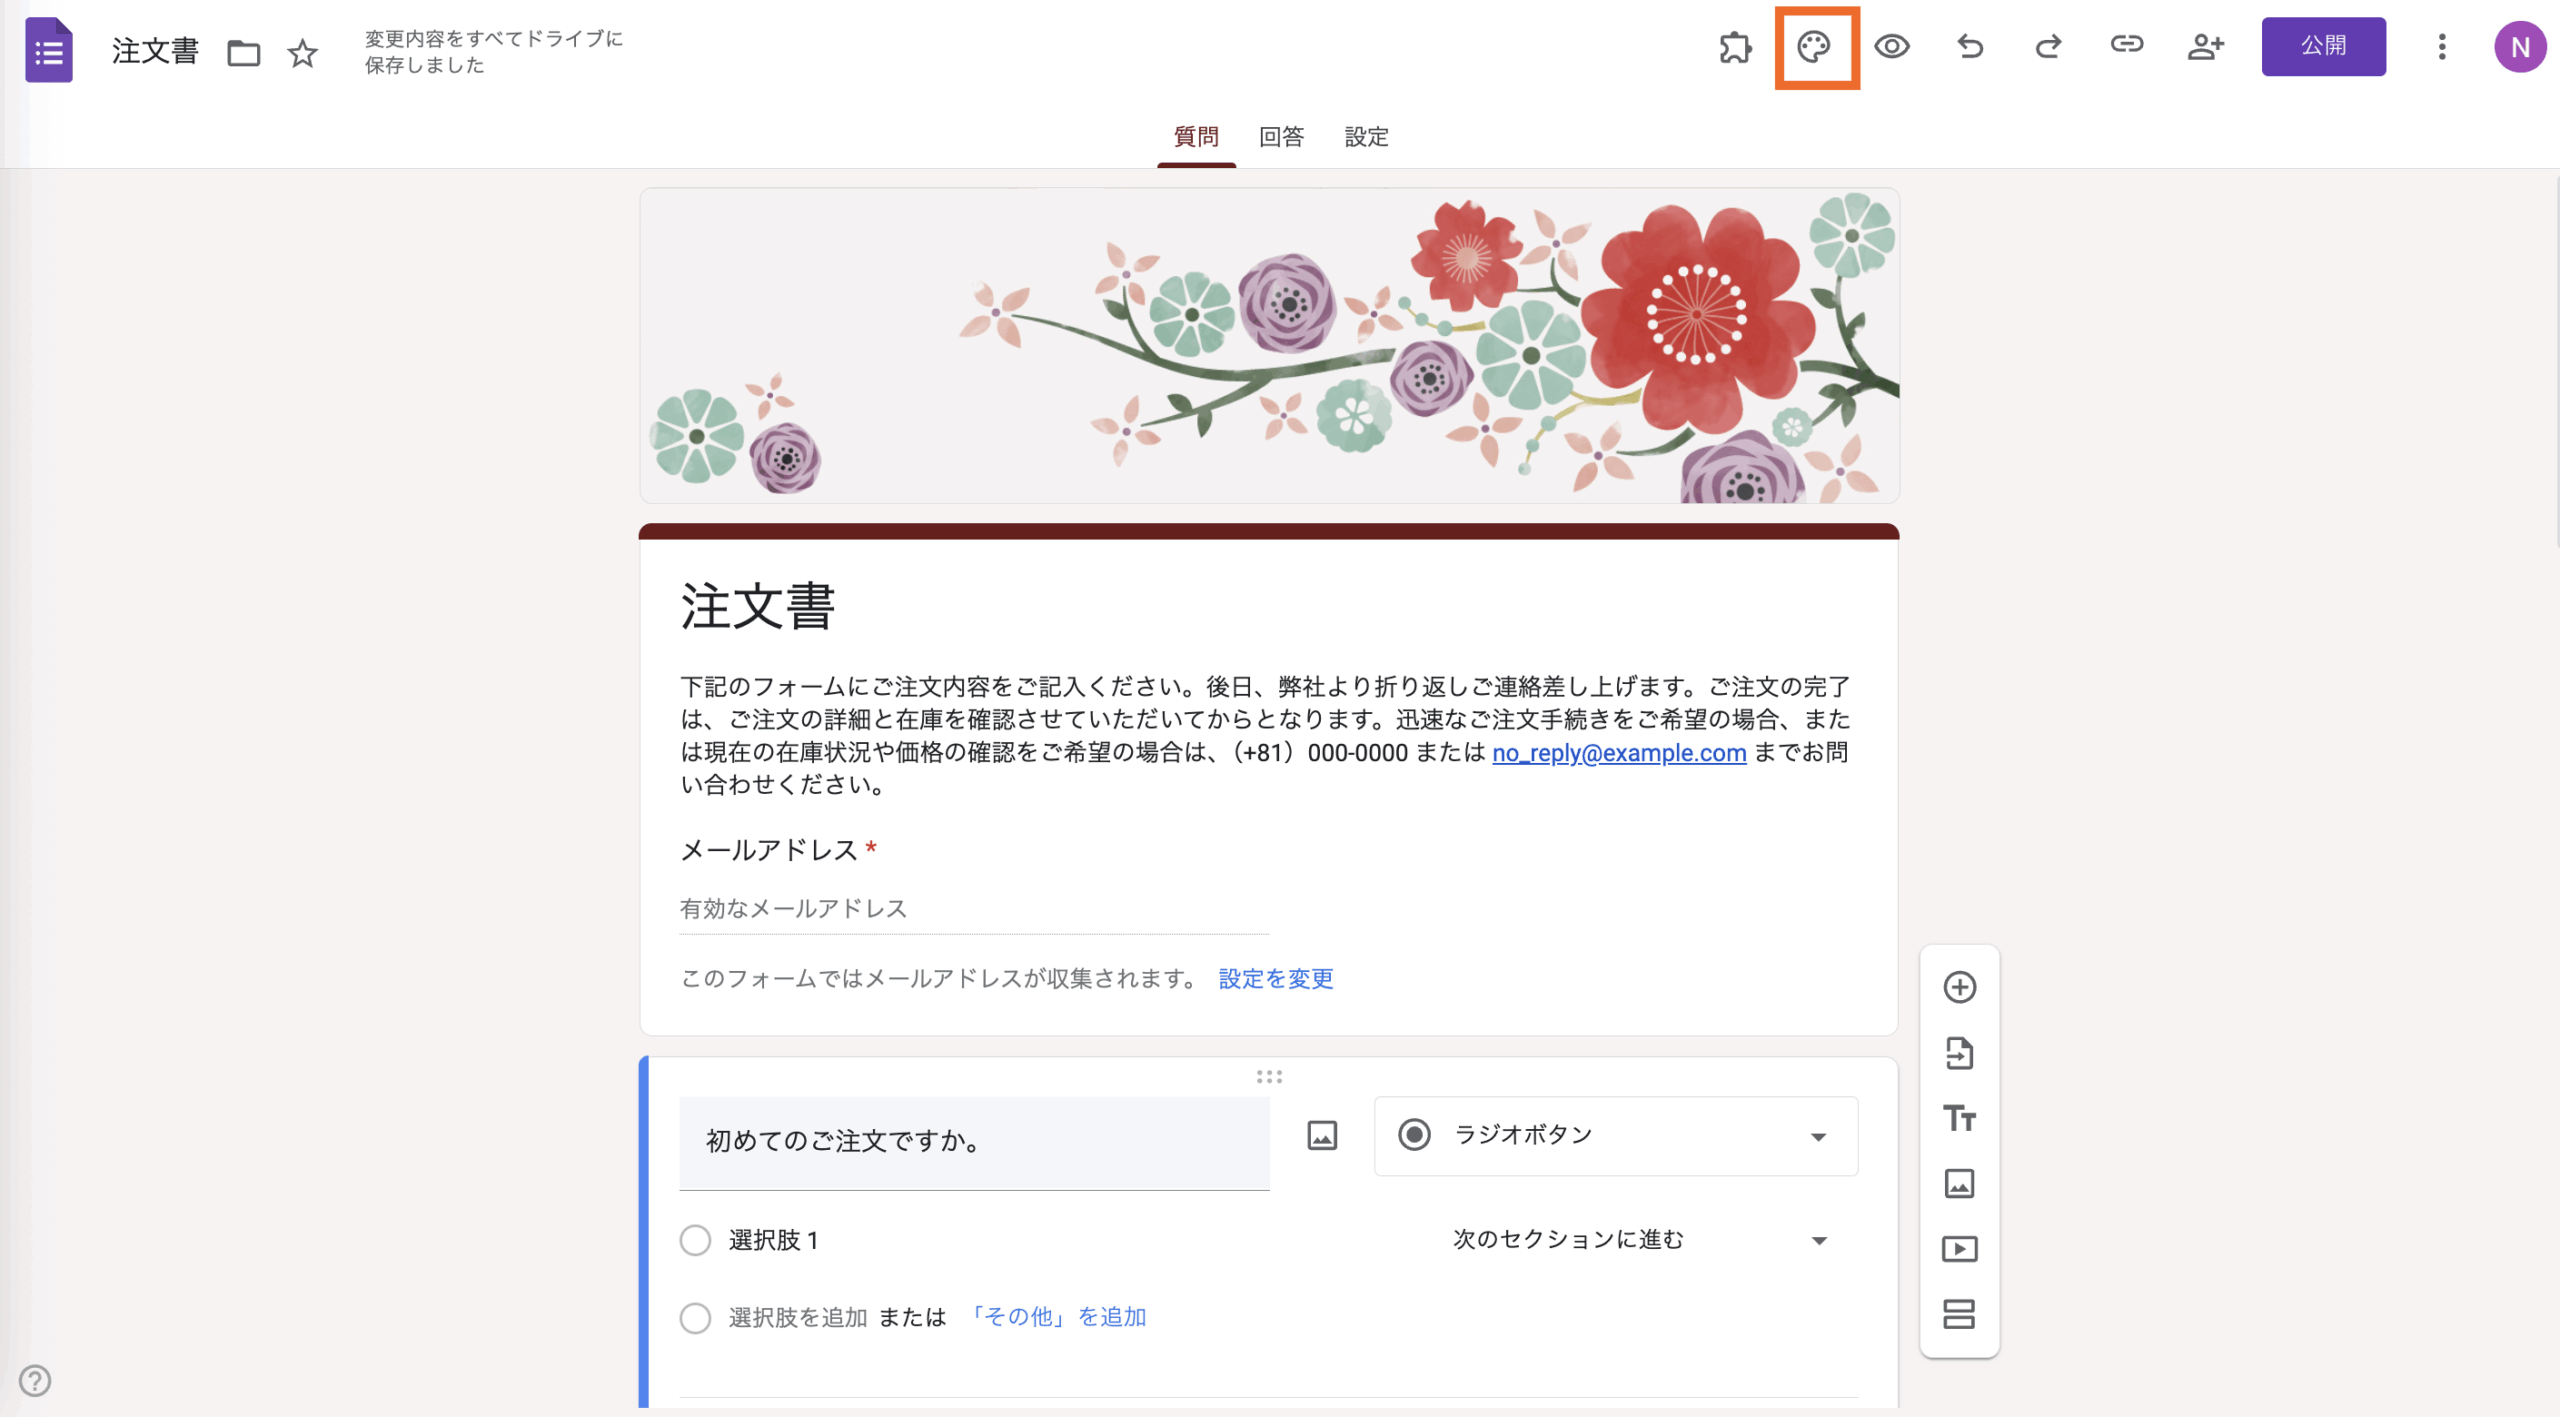Click the undo arrow icon
This screenshot has height=1417, width=2560.
click(x=1970, y=47)
